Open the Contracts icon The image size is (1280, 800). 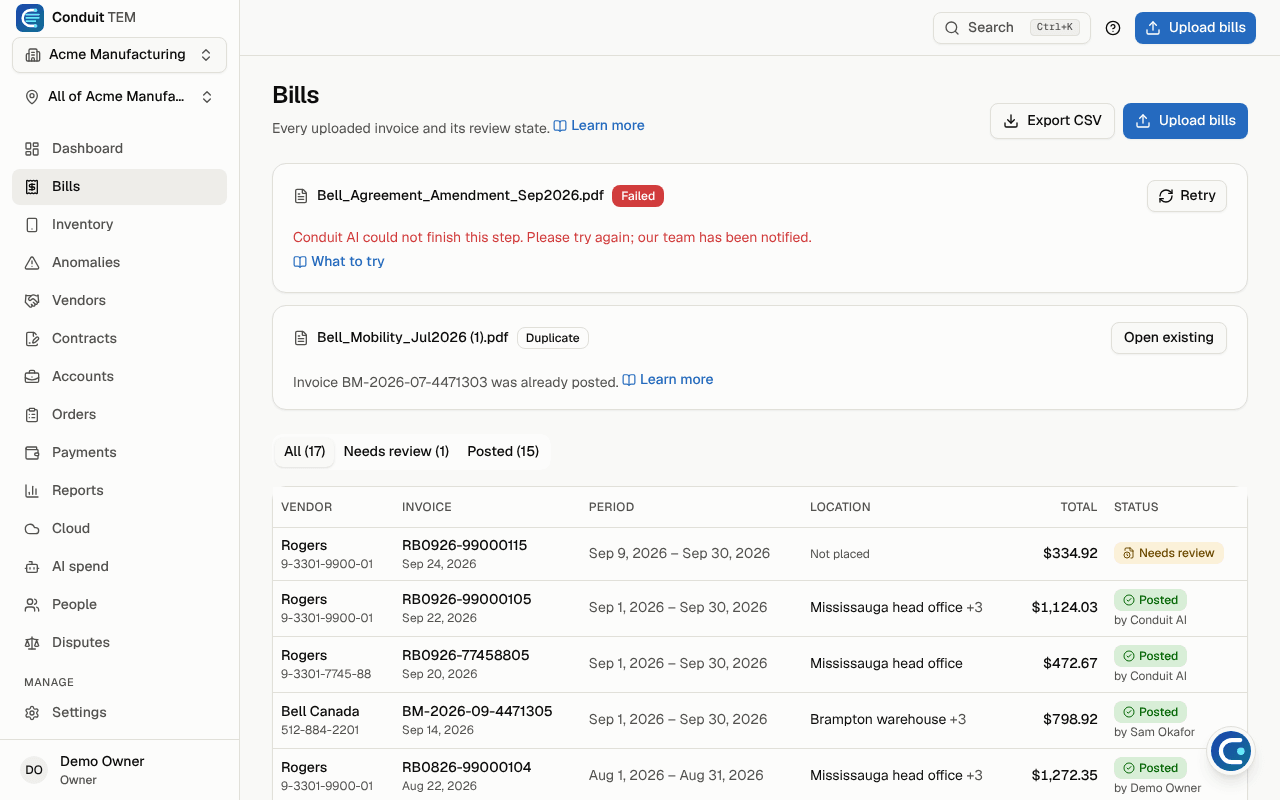(x=32, y=338)
